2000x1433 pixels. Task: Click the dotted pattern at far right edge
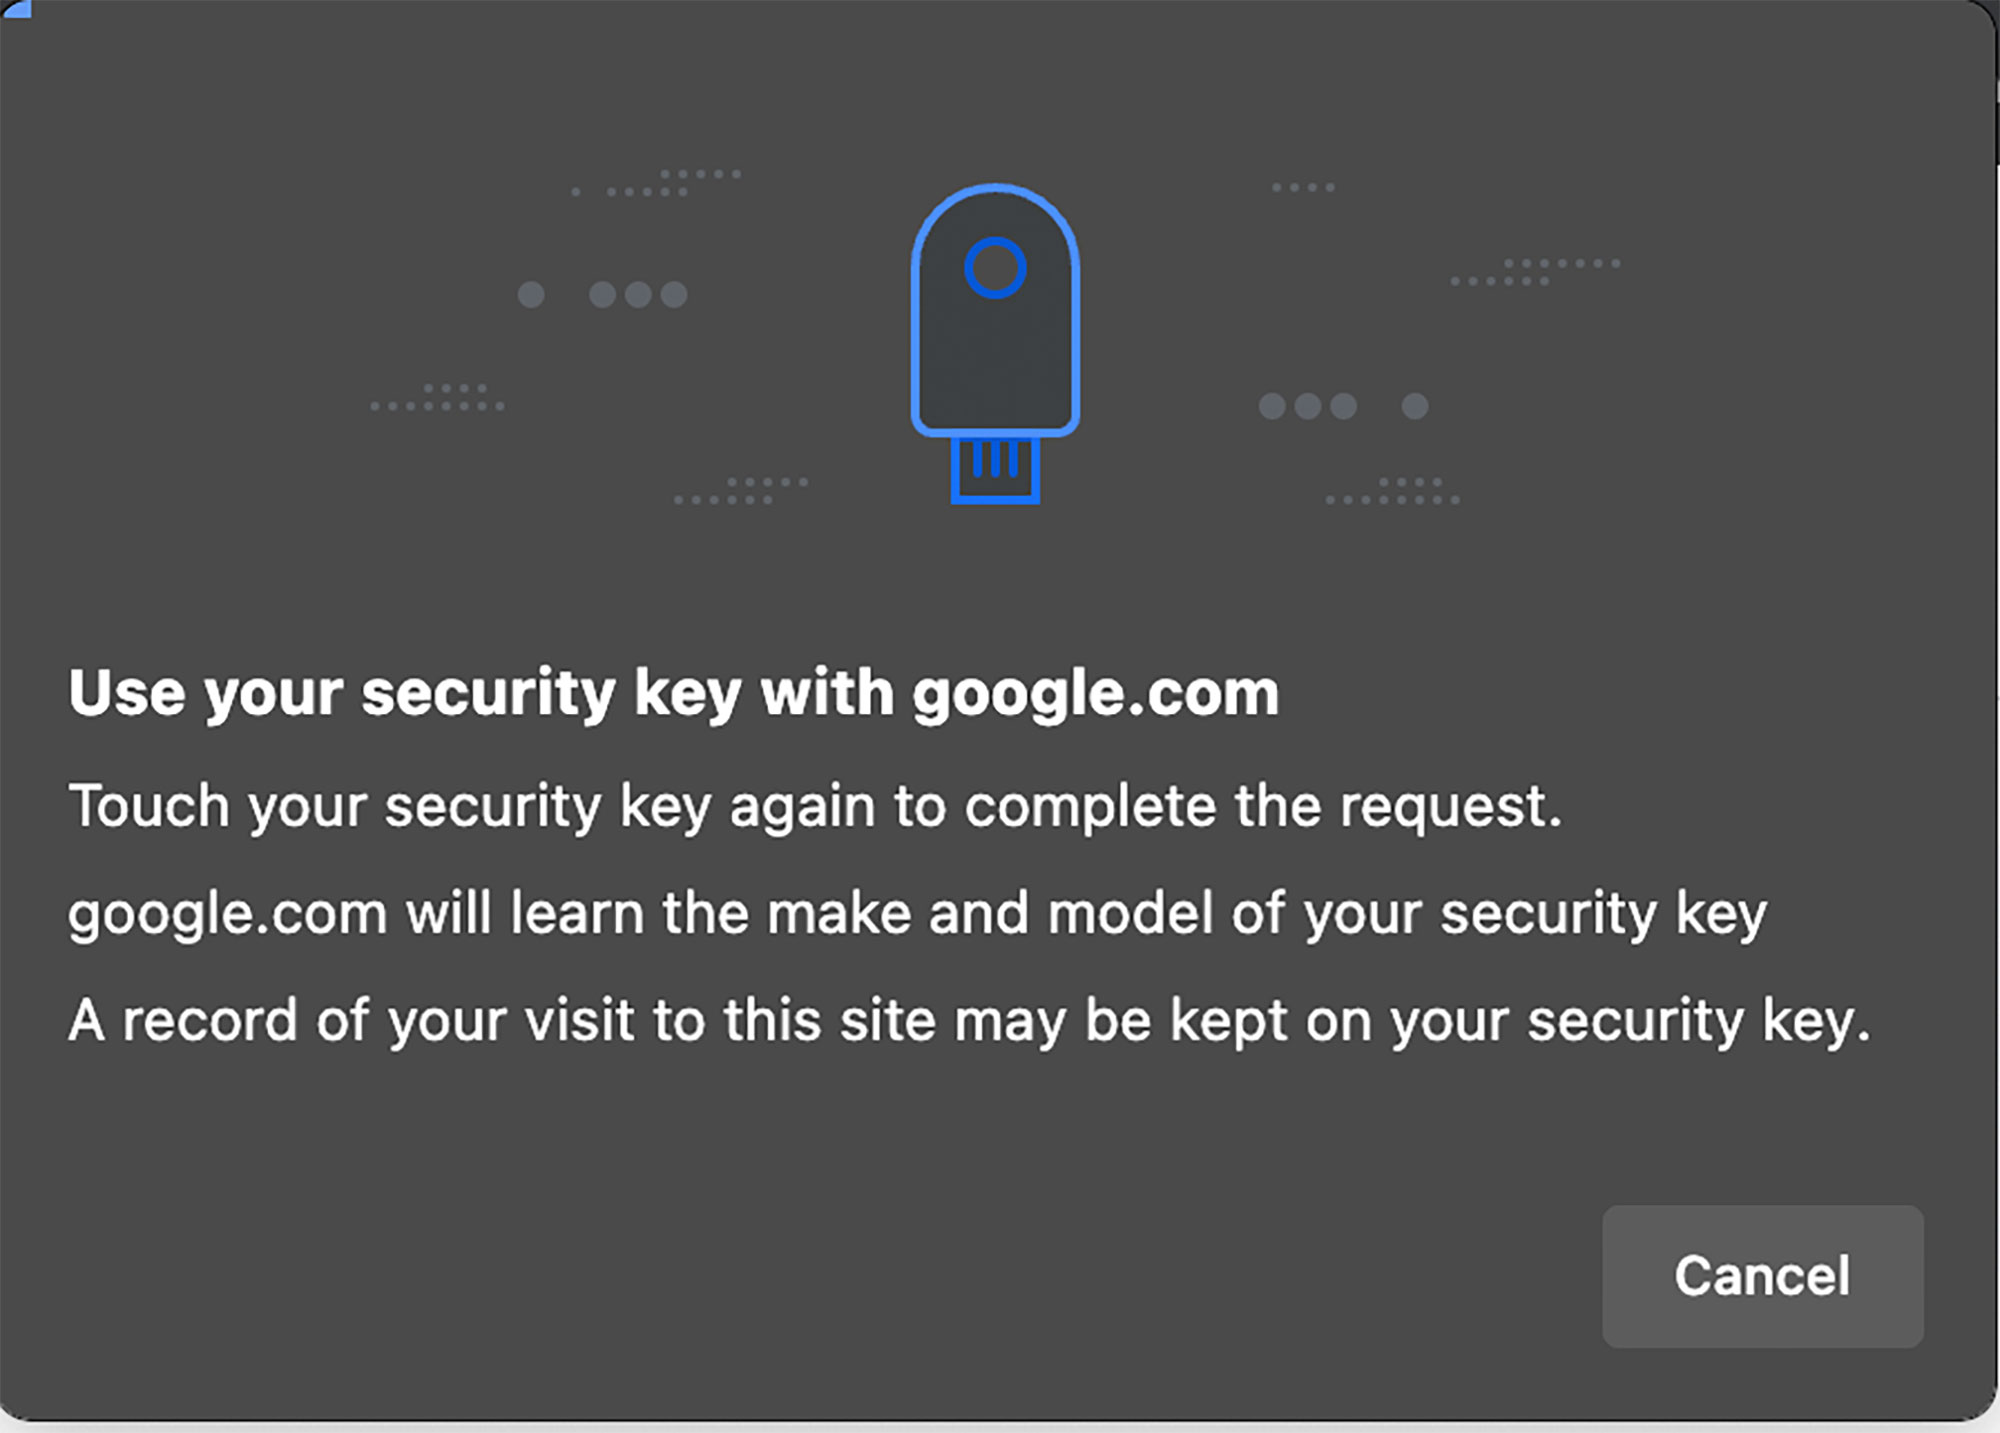click(1536, 272)
